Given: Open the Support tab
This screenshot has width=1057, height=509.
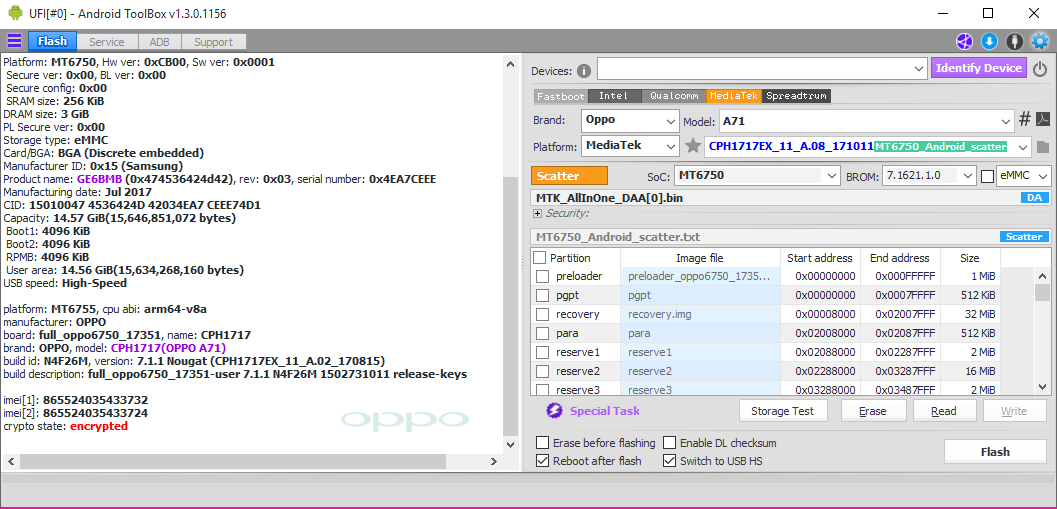Looking at the screenshot, I should 213,42.
